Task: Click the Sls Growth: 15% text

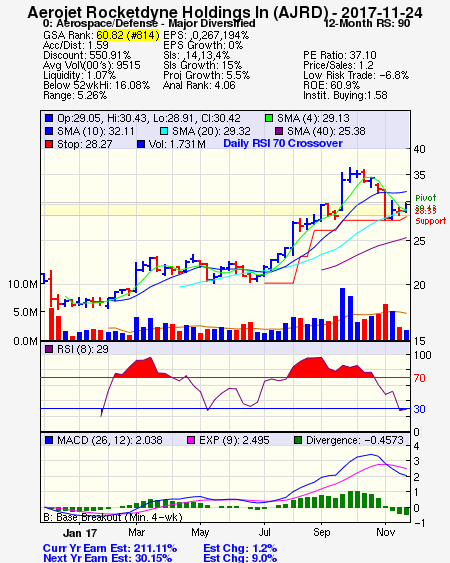Action: click(x=202, y=65)
